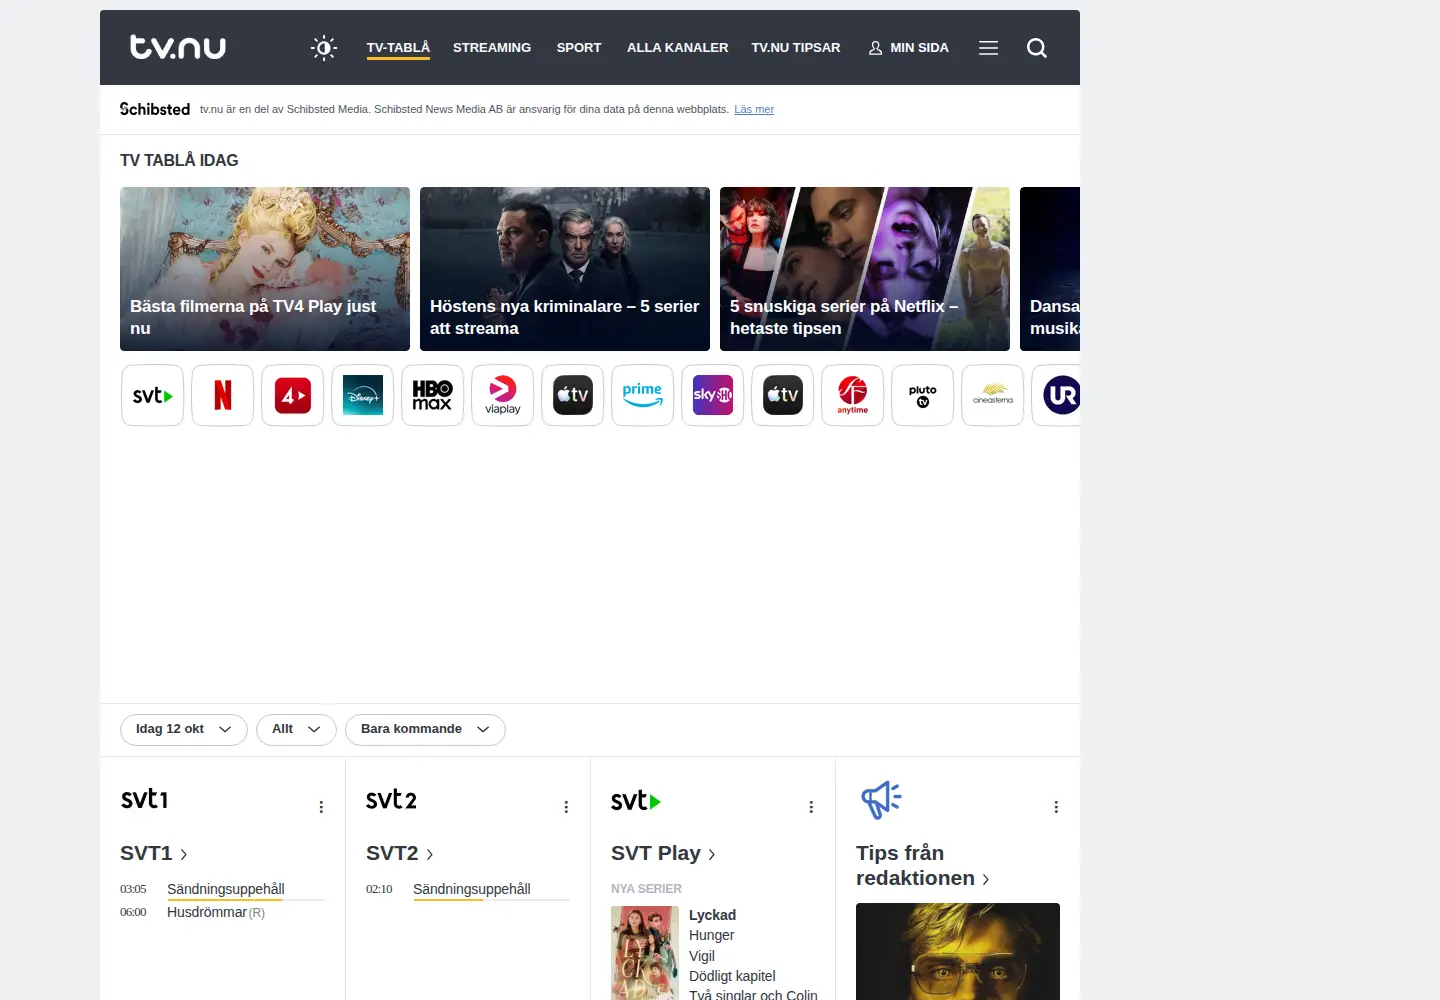Viewport: 1440px width, 1000px height.
Task: Open the ALLA KANALER nav item
Action: click(678, 48)
